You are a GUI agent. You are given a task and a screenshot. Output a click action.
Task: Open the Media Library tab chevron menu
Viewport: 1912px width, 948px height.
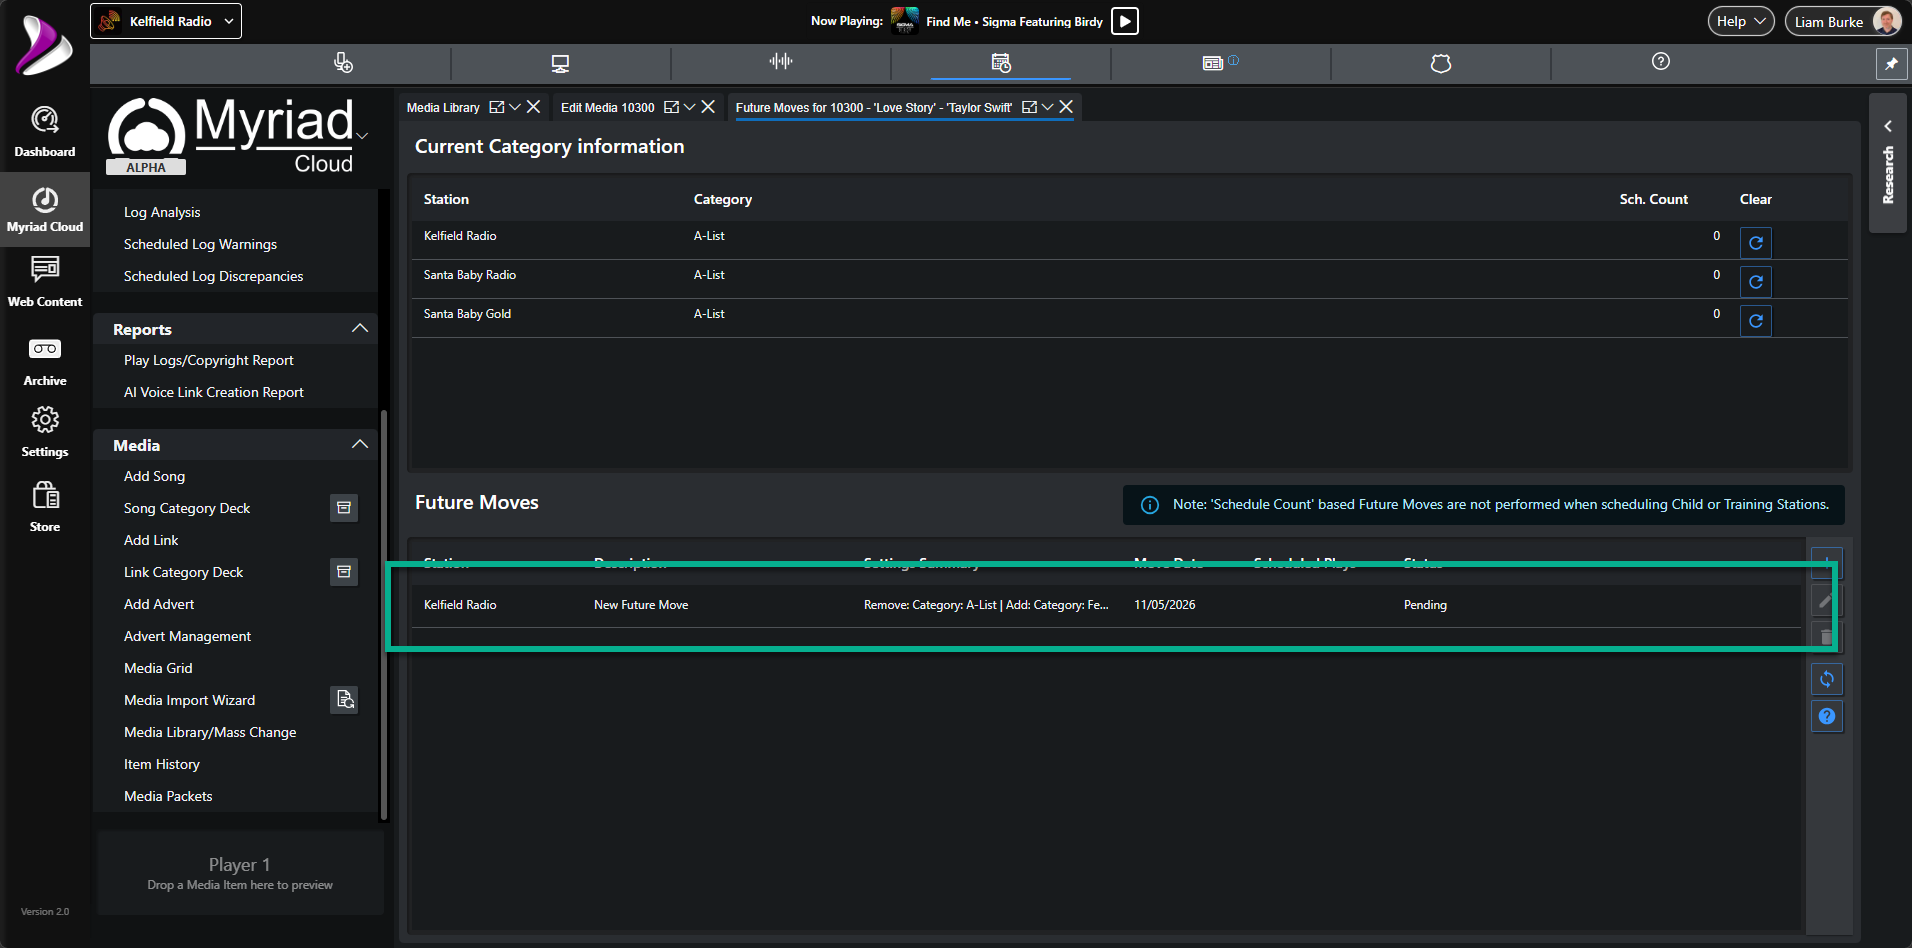515,107
